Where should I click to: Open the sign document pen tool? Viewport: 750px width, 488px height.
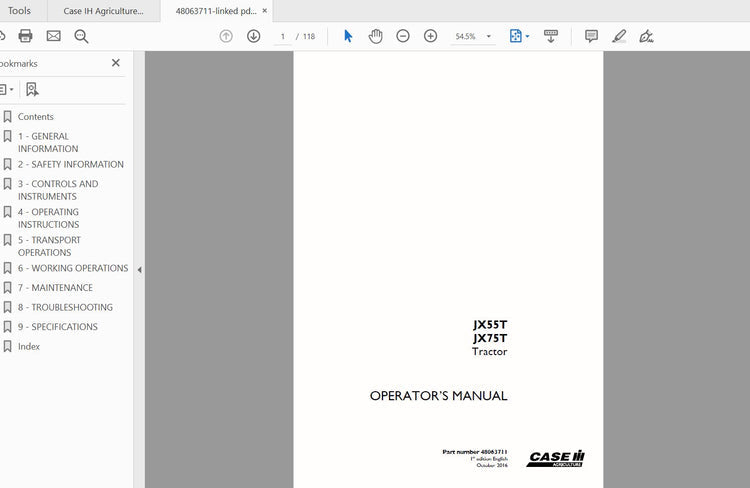click(x=646, y=36)
